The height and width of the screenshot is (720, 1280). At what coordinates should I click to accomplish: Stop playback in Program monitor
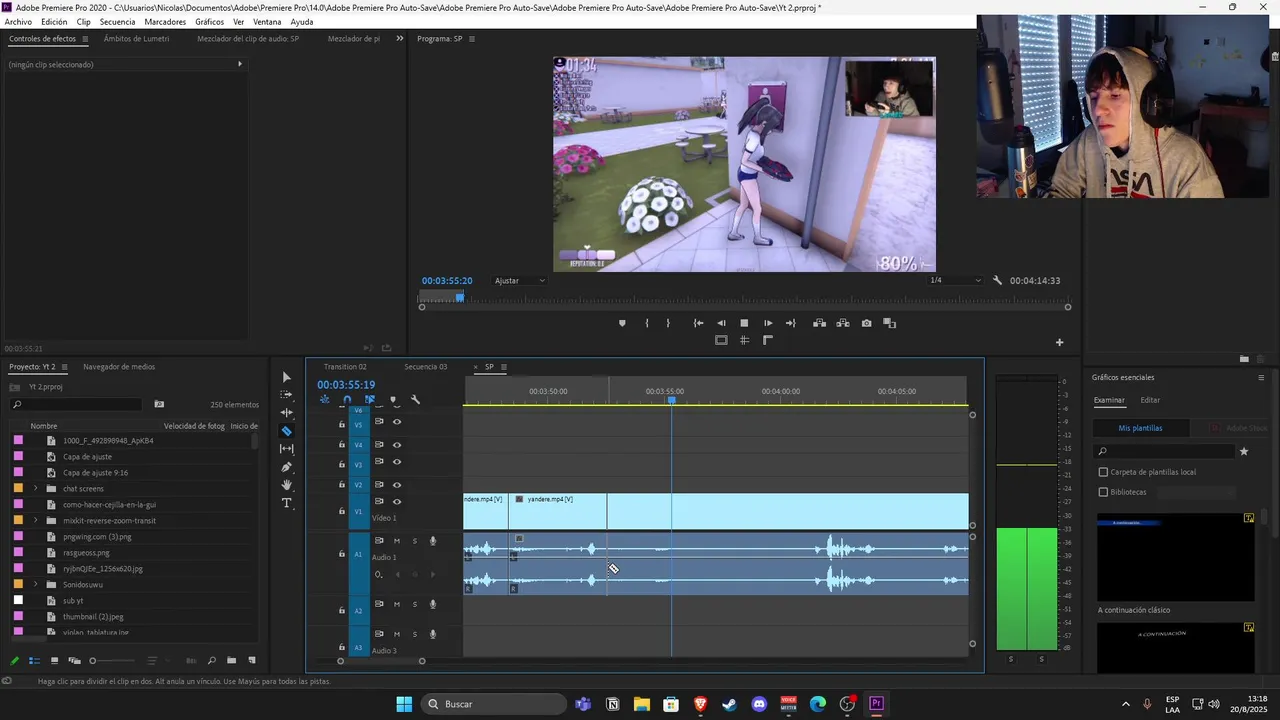coord(744,323)
